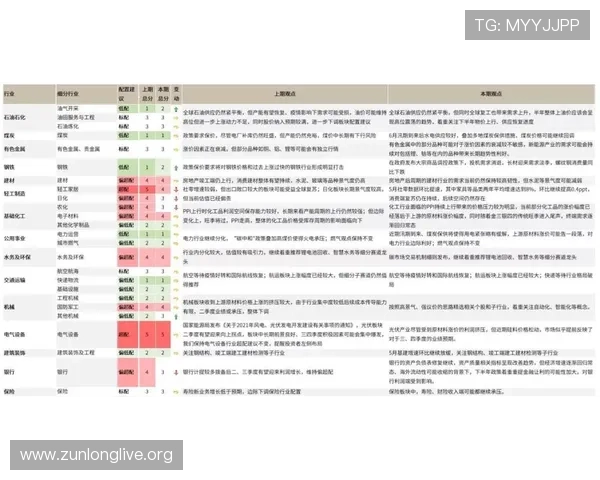Viewport: 600px width, 480px height.
Task: Click the pink 偏超配 cell in 水务及环保 row
Action: (x=127, y=258)
